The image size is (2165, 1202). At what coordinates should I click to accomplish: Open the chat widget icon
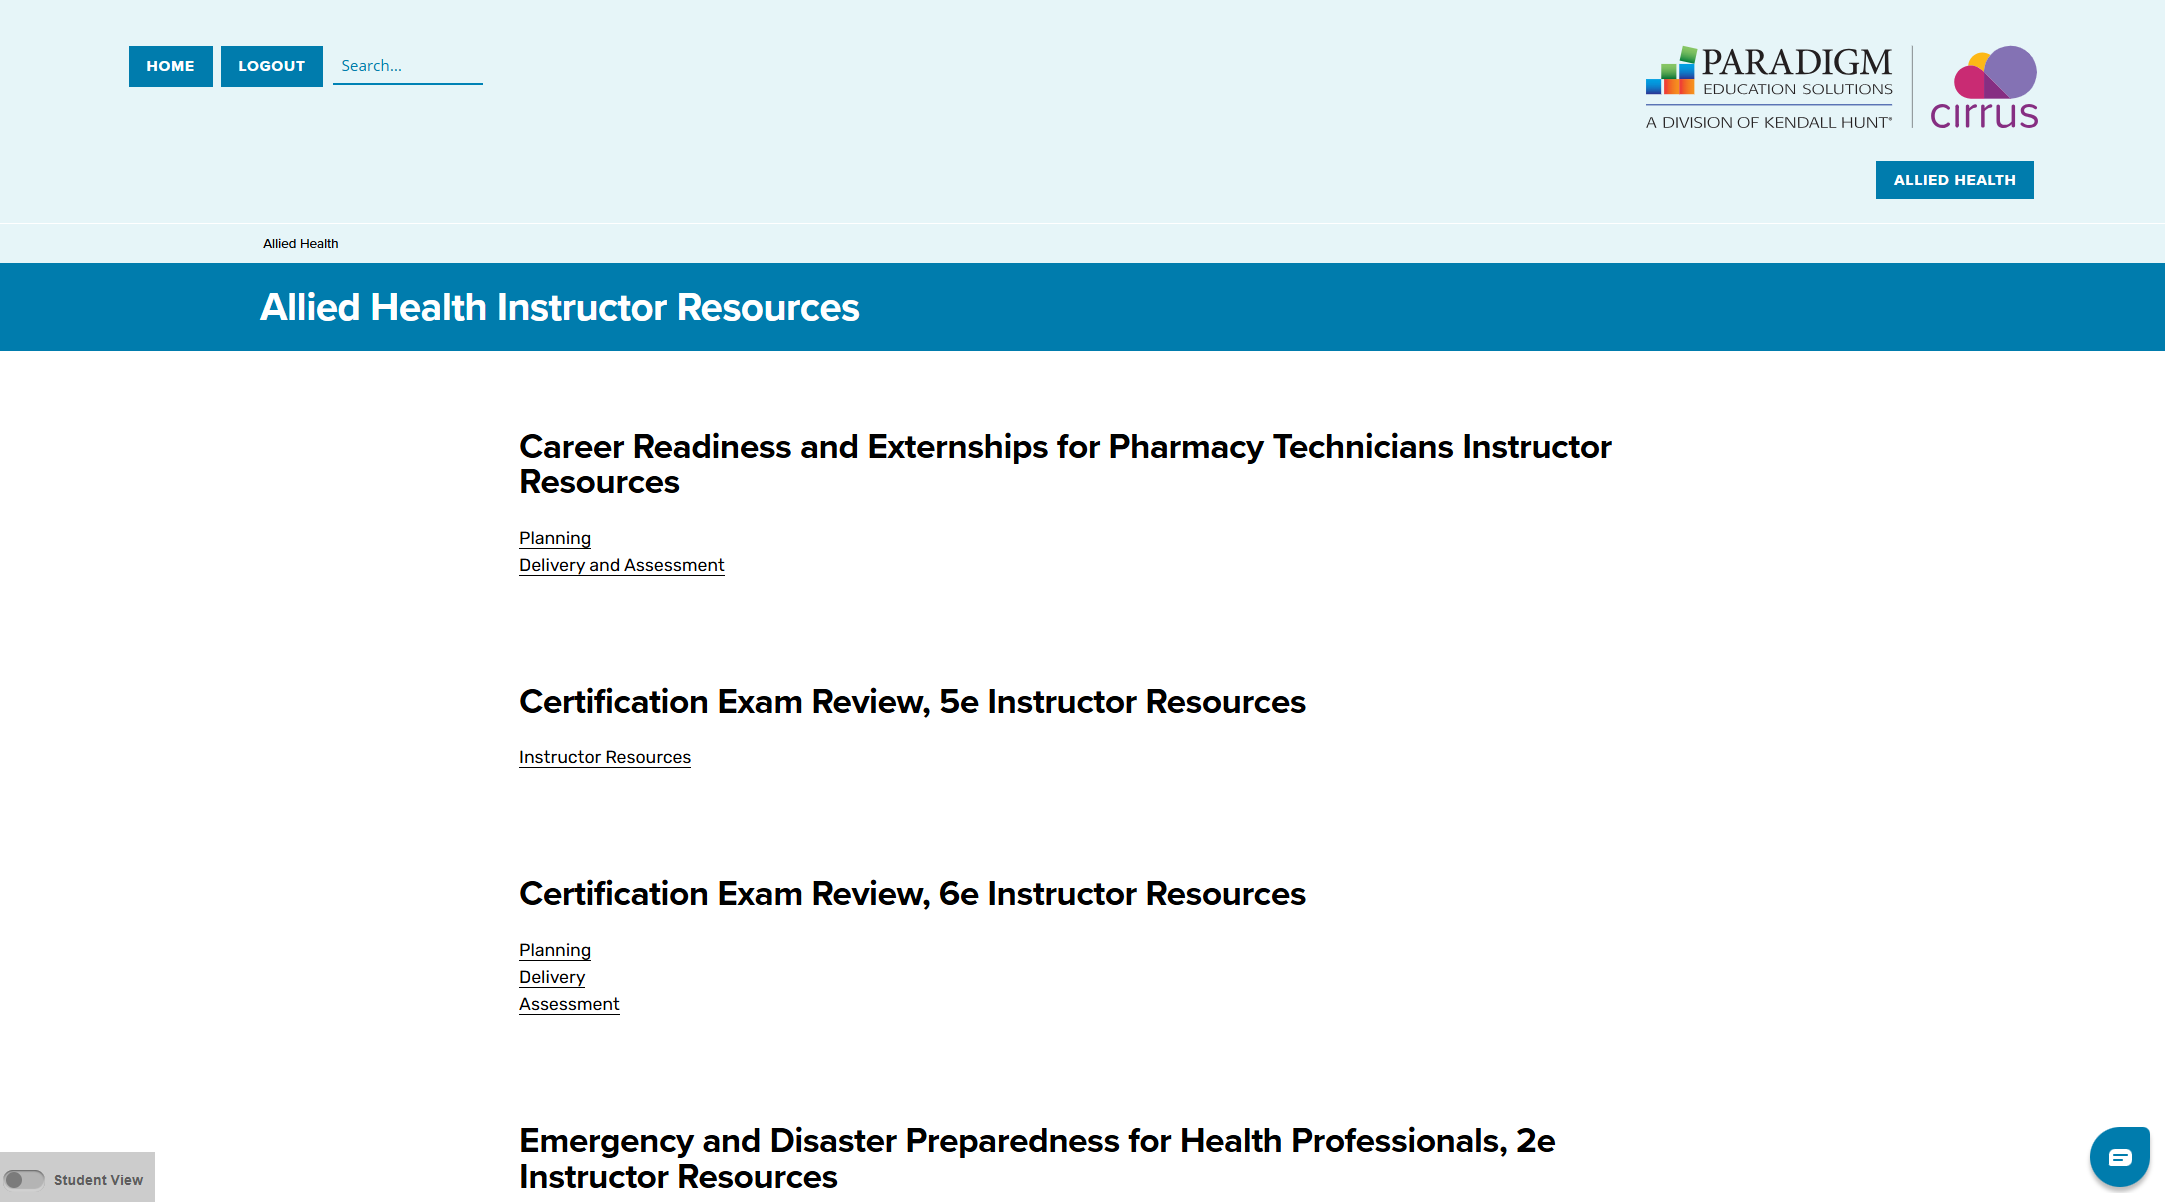pyautogui.click(x=2119, y=1157)
